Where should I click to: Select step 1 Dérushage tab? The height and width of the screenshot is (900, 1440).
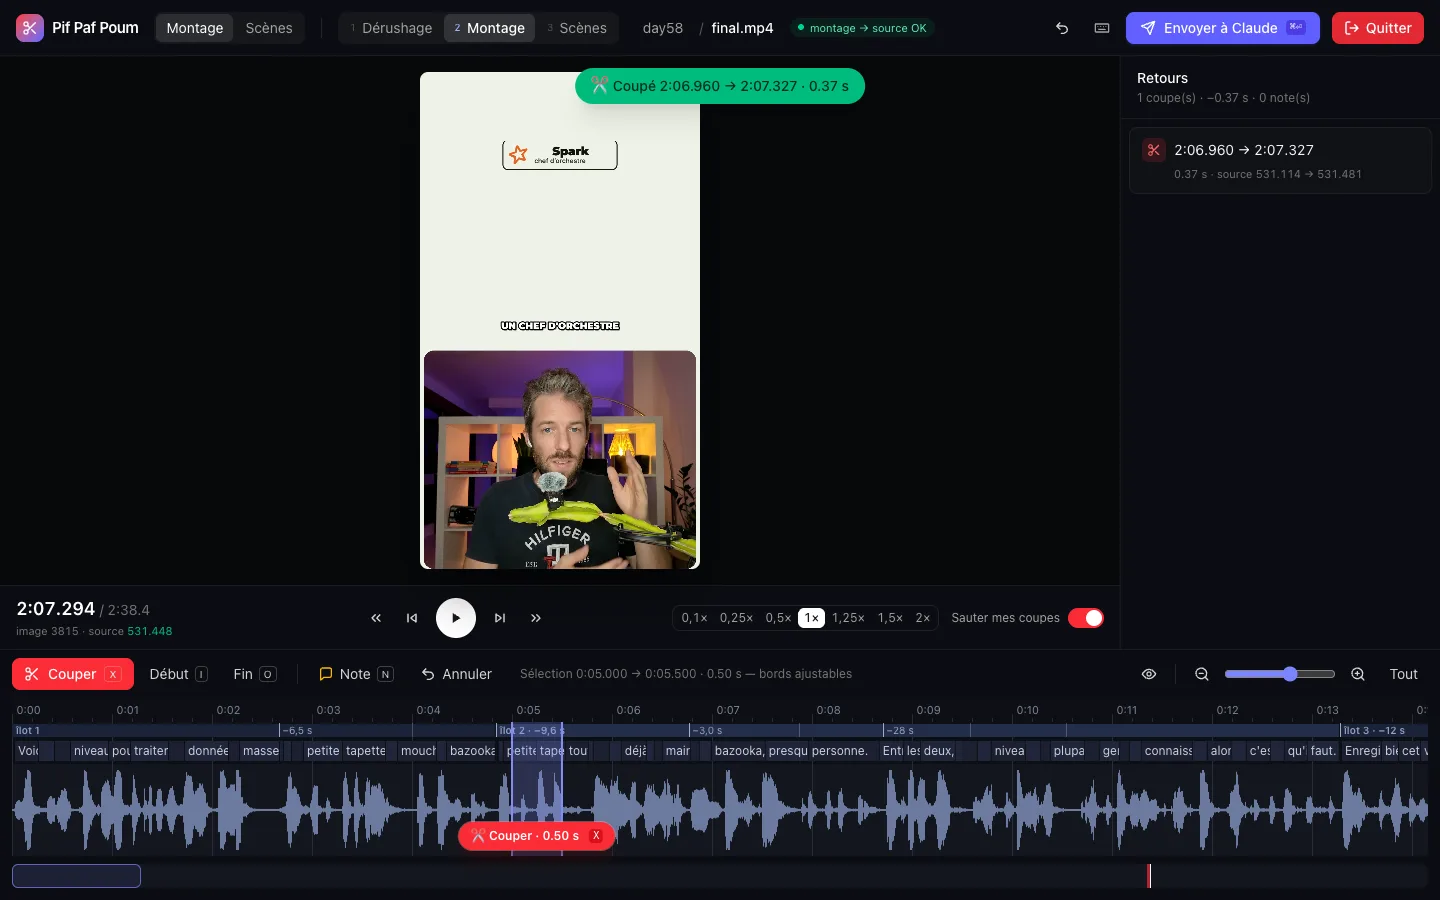tap(391, 28)
